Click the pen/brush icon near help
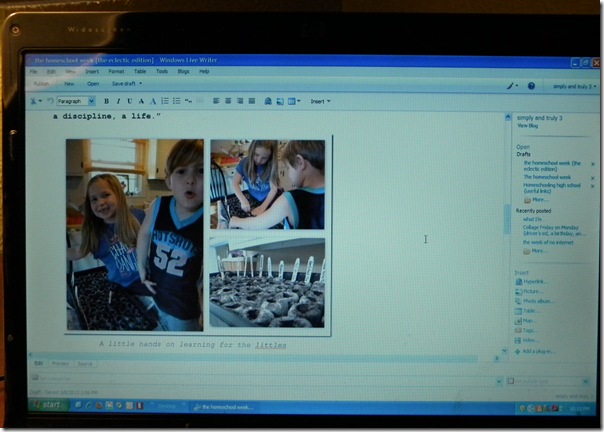604x432 pixels. click(510, 86)
